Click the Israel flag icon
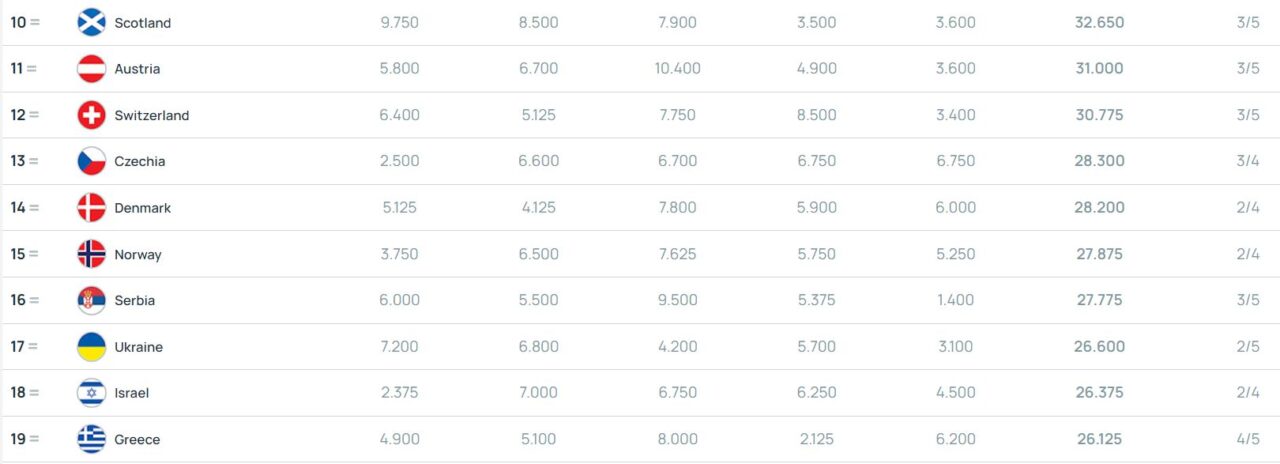 91,393
